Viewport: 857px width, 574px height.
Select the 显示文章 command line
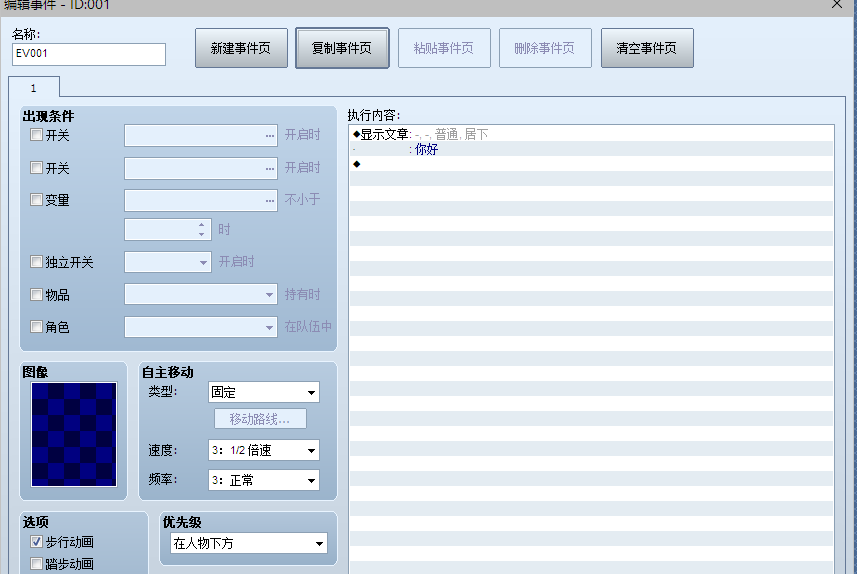coord(591,134)
